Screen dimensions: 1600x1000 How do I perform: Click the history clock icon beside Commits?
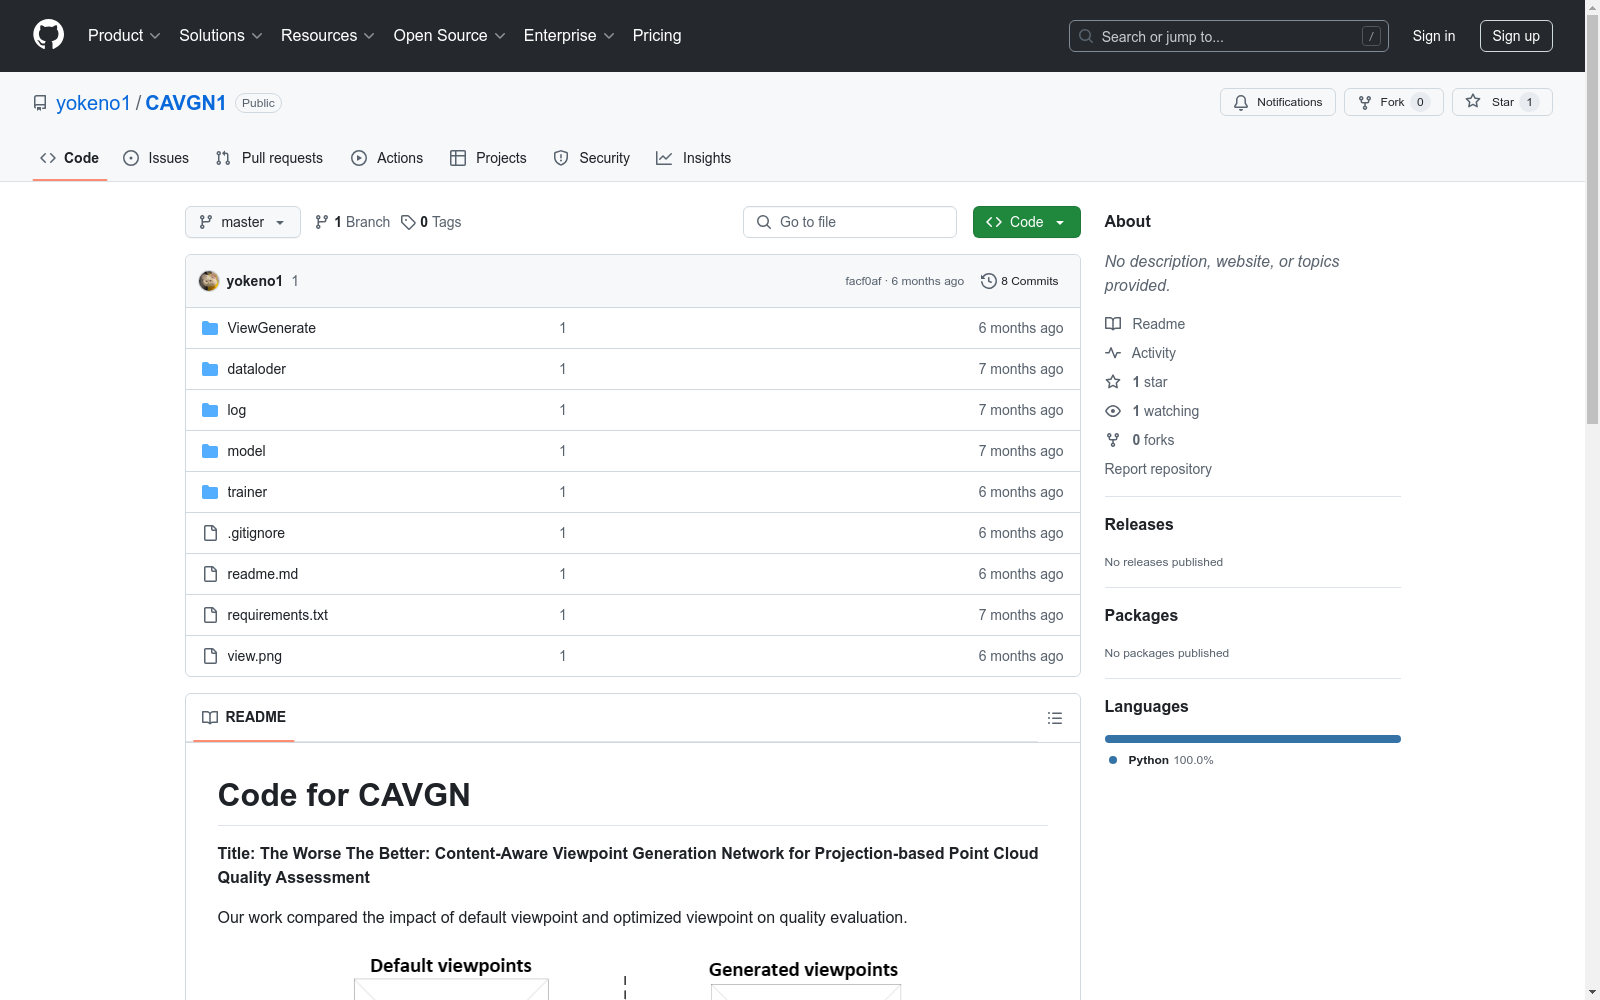click(x=989, y=281)
